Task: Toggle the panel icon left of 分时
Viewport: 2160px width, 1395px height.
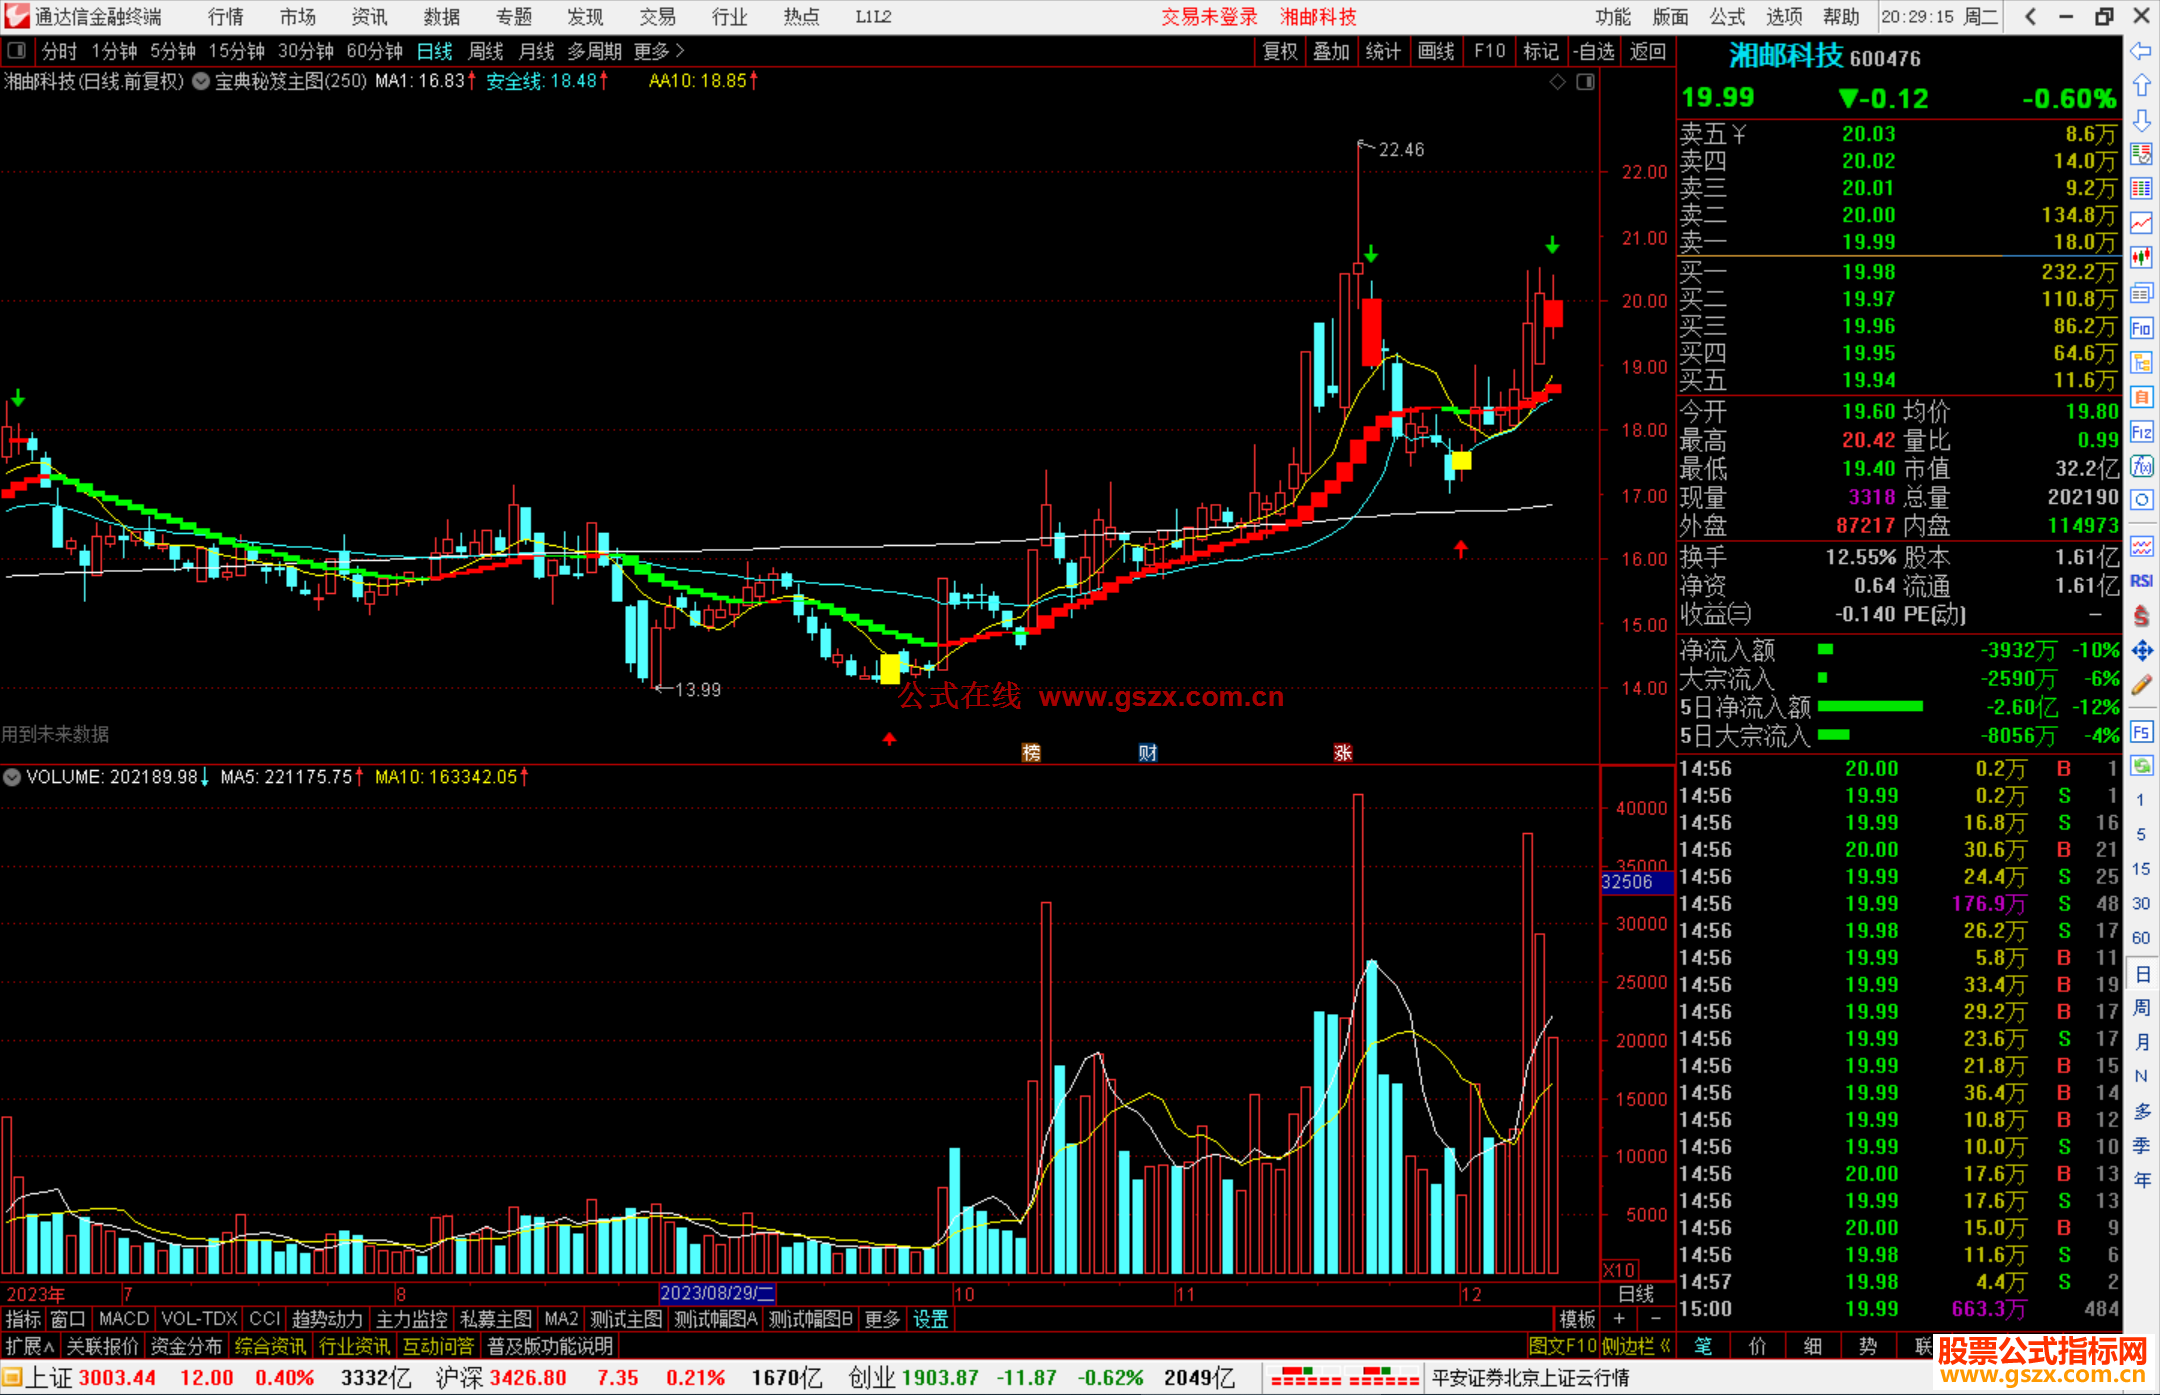Action: click(16, 50)
